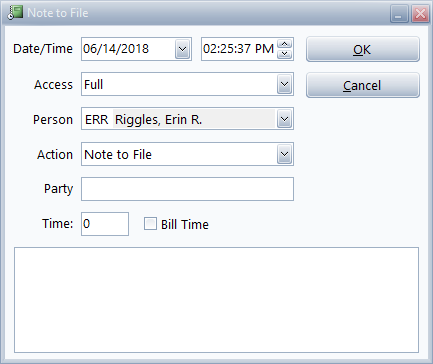Image resolution: width=433 pixels, height=364 pixels.
Task: Decrease time with the down spinner arrow
Action: coord(284,54)
